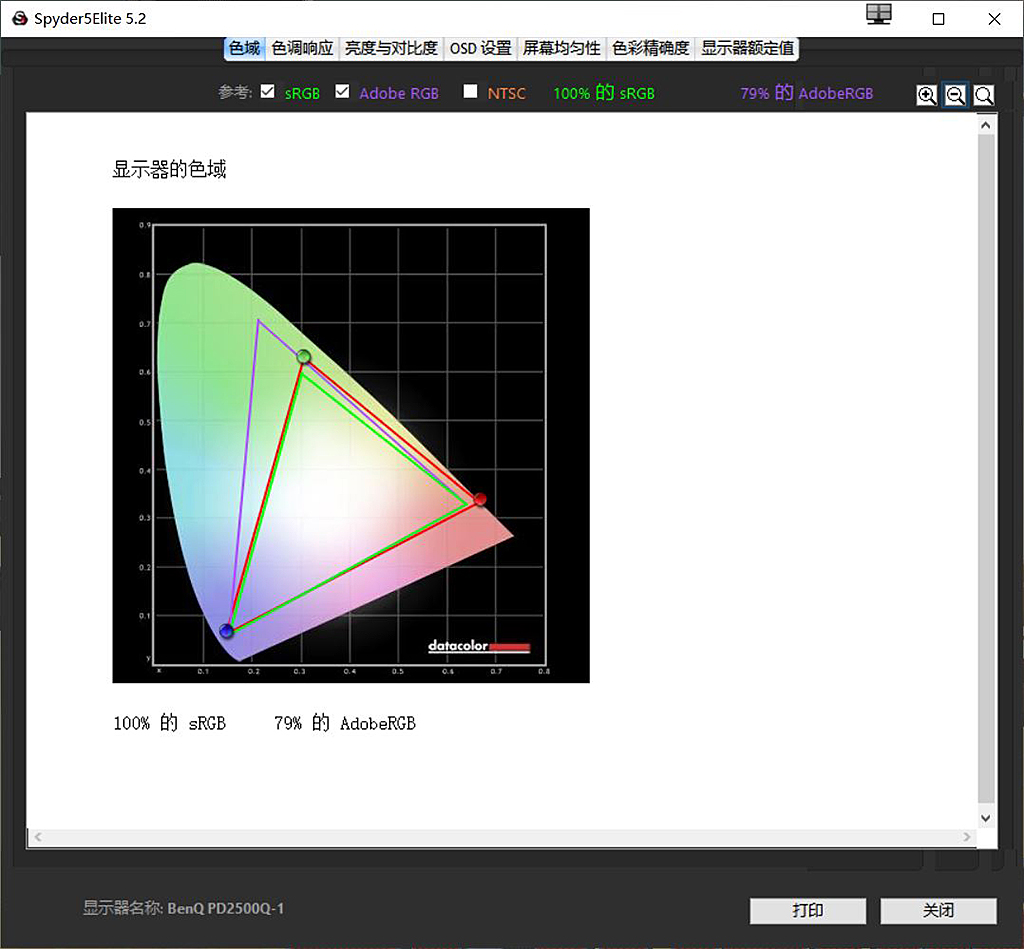Click the zoom out magnifier icon
Viewport: 1024px width, 949px height.
coord(955,95)
